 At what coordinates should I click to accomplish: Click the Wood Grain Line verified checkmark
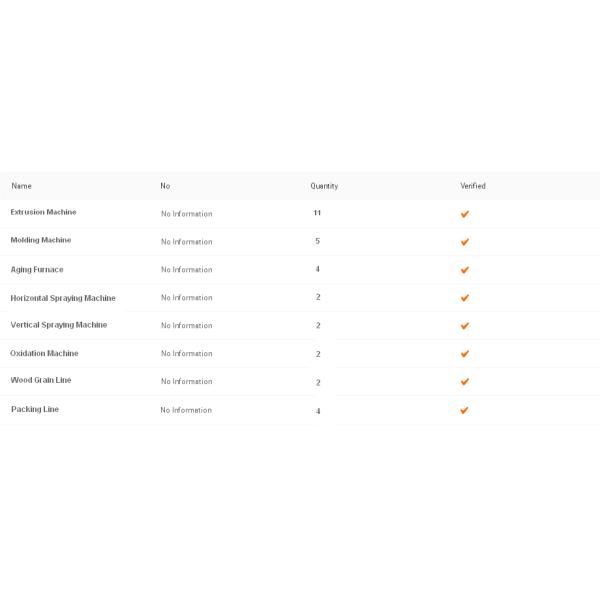[464, 382]
